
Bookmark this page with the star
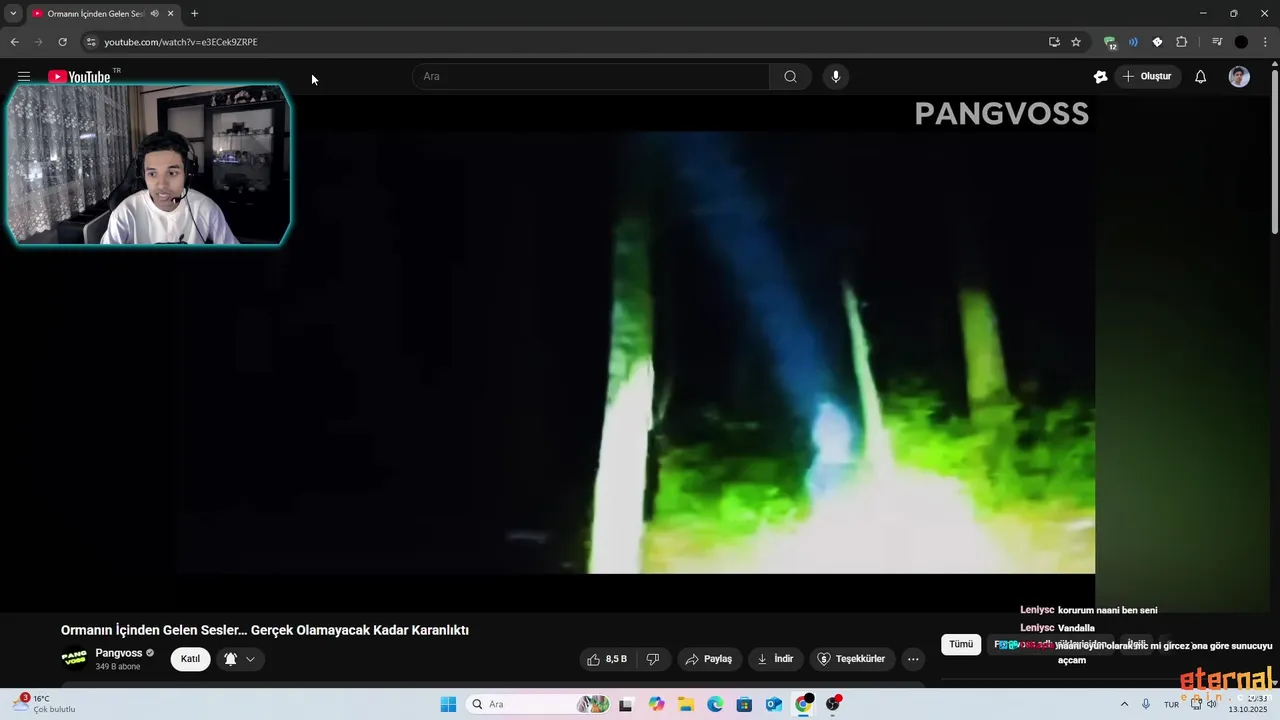[x=1076, y=42]
